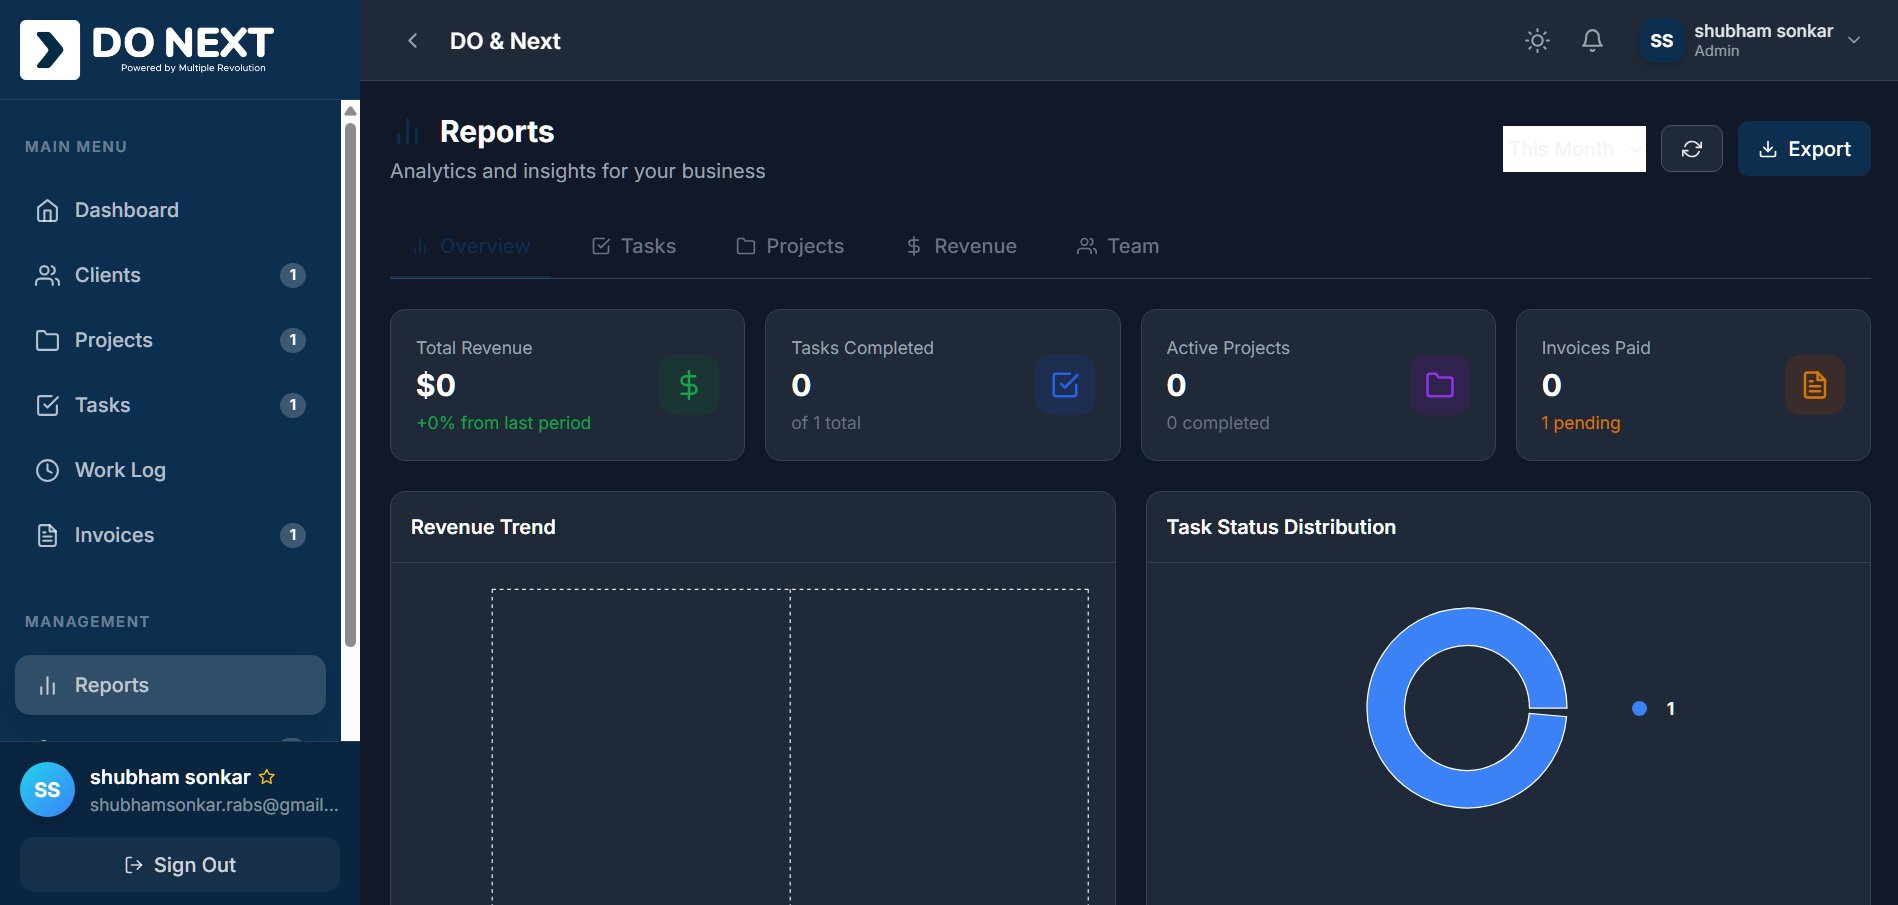Open the notifications bell
Image resolution: width=1898 pixels, height=905 pixels.
[1592, 41]
